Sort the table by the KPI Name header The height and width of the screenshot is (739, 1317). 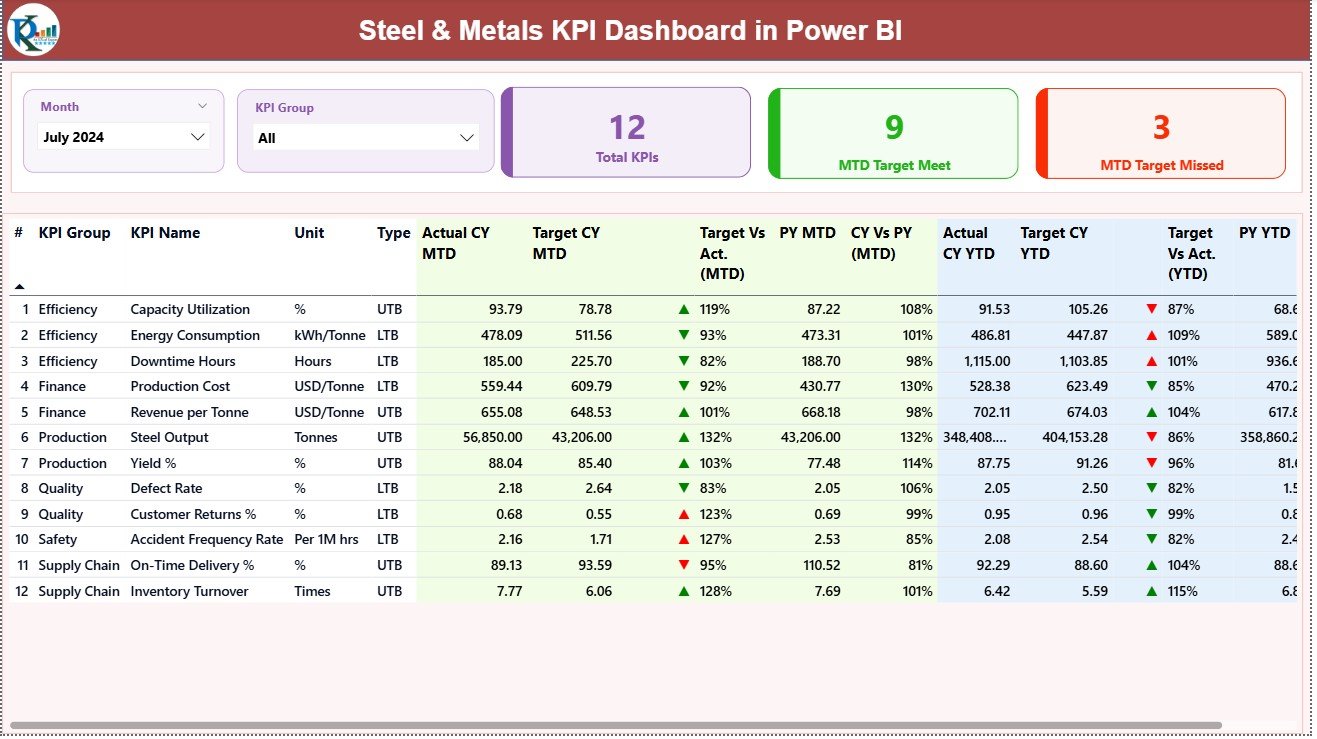tap(163, 233)
